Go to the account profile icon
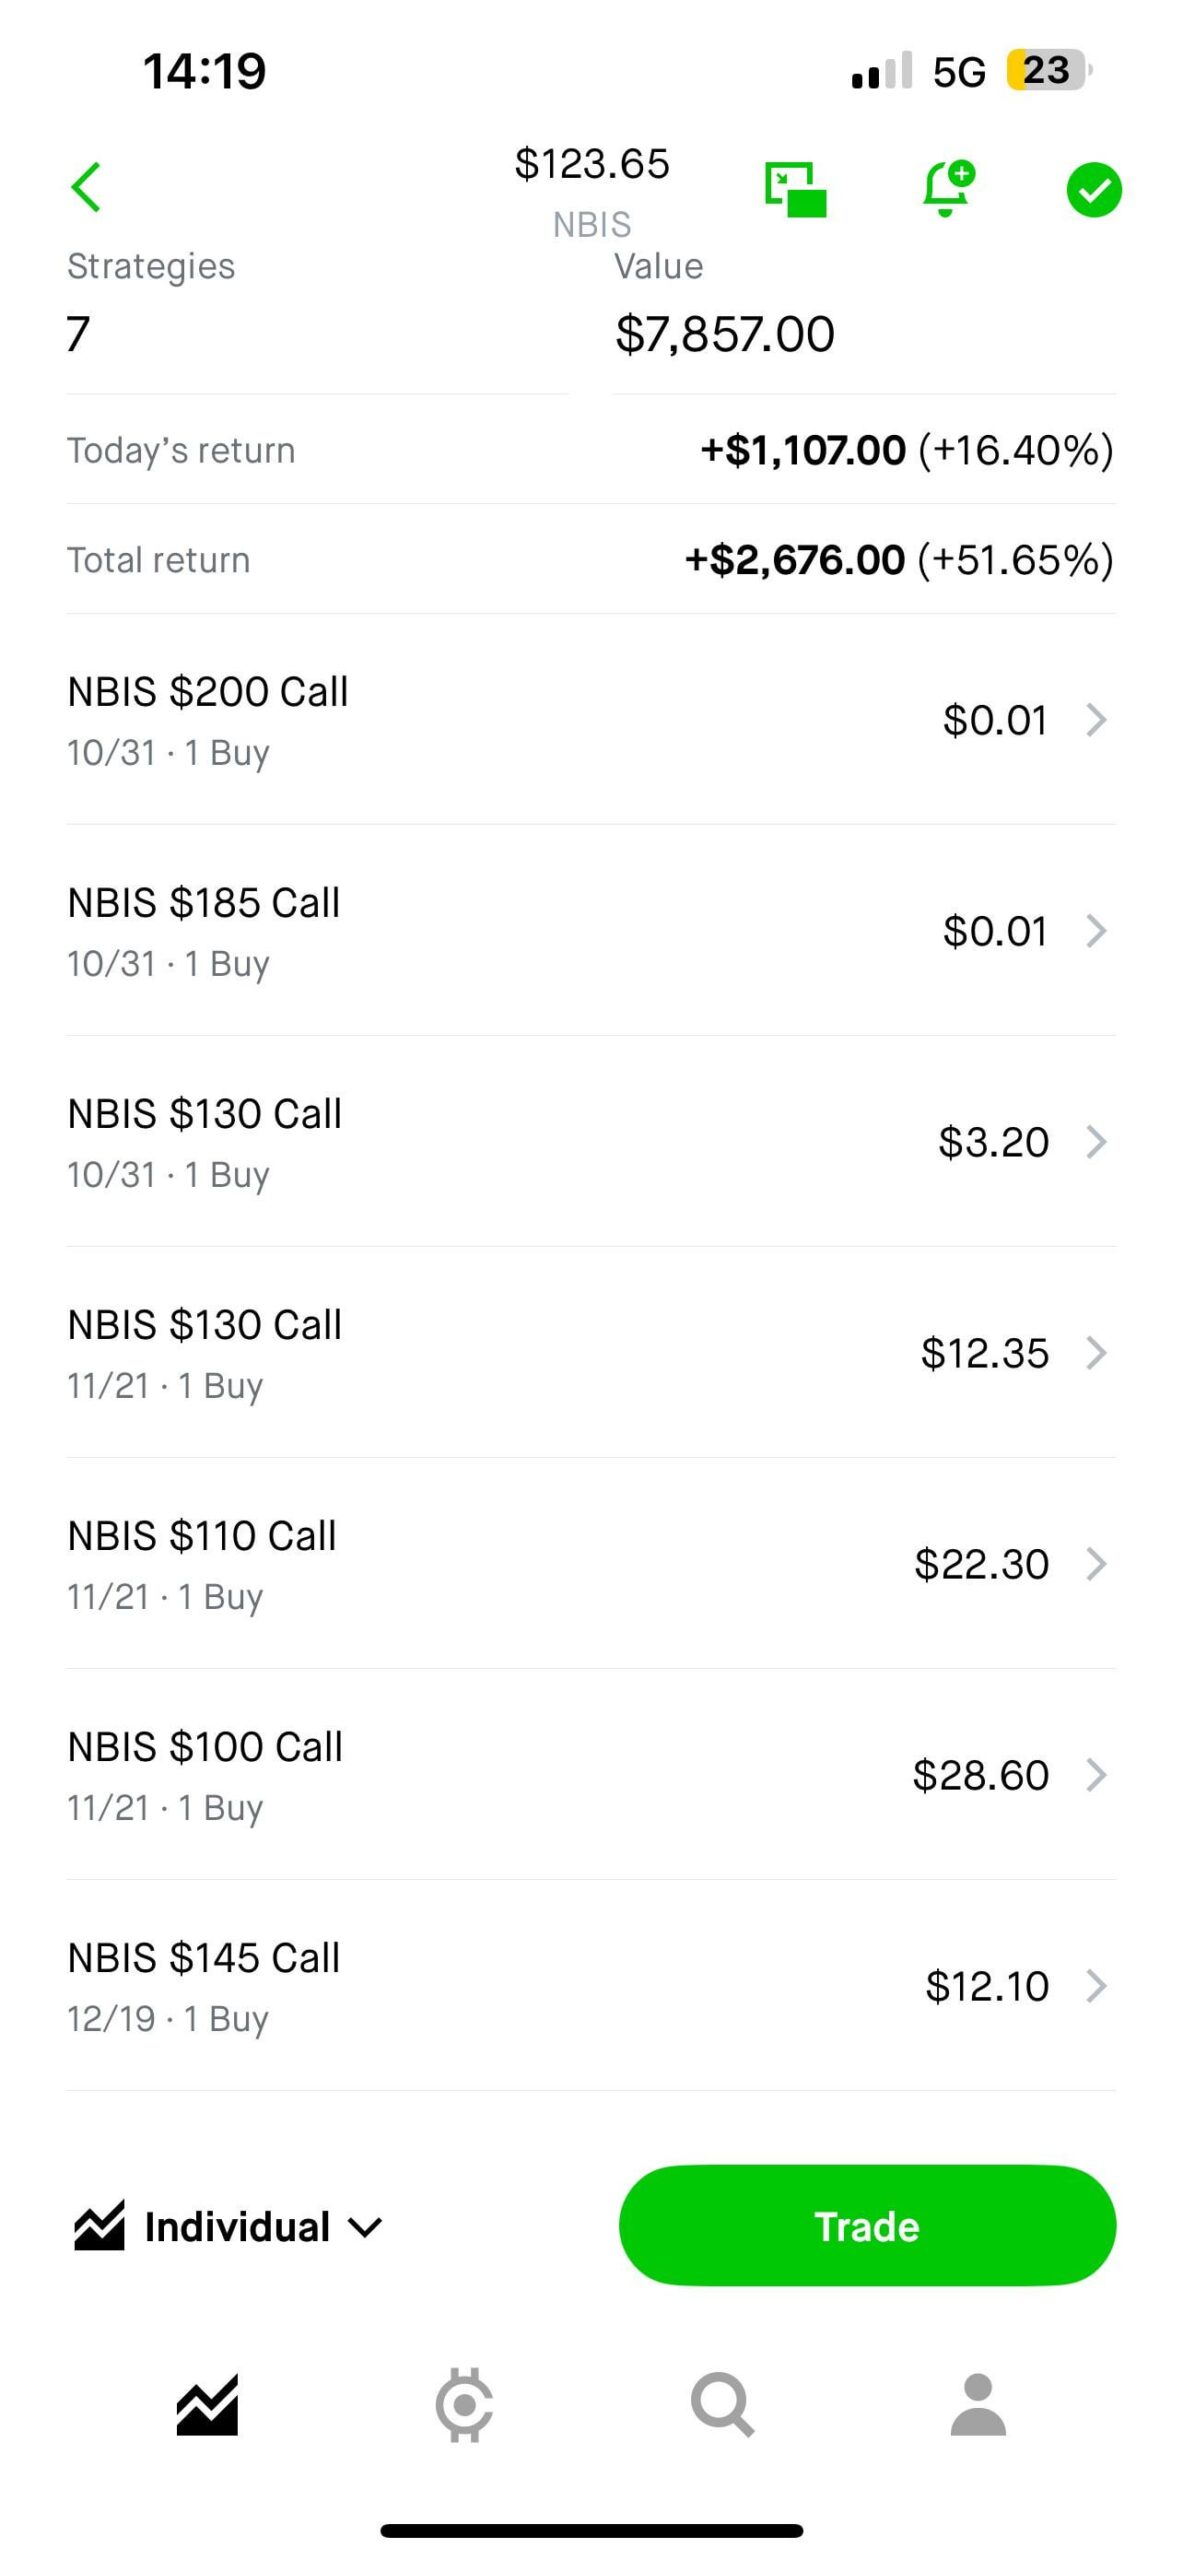This screenshot has width=1183, height=2560. click(x=977, y=2404)
